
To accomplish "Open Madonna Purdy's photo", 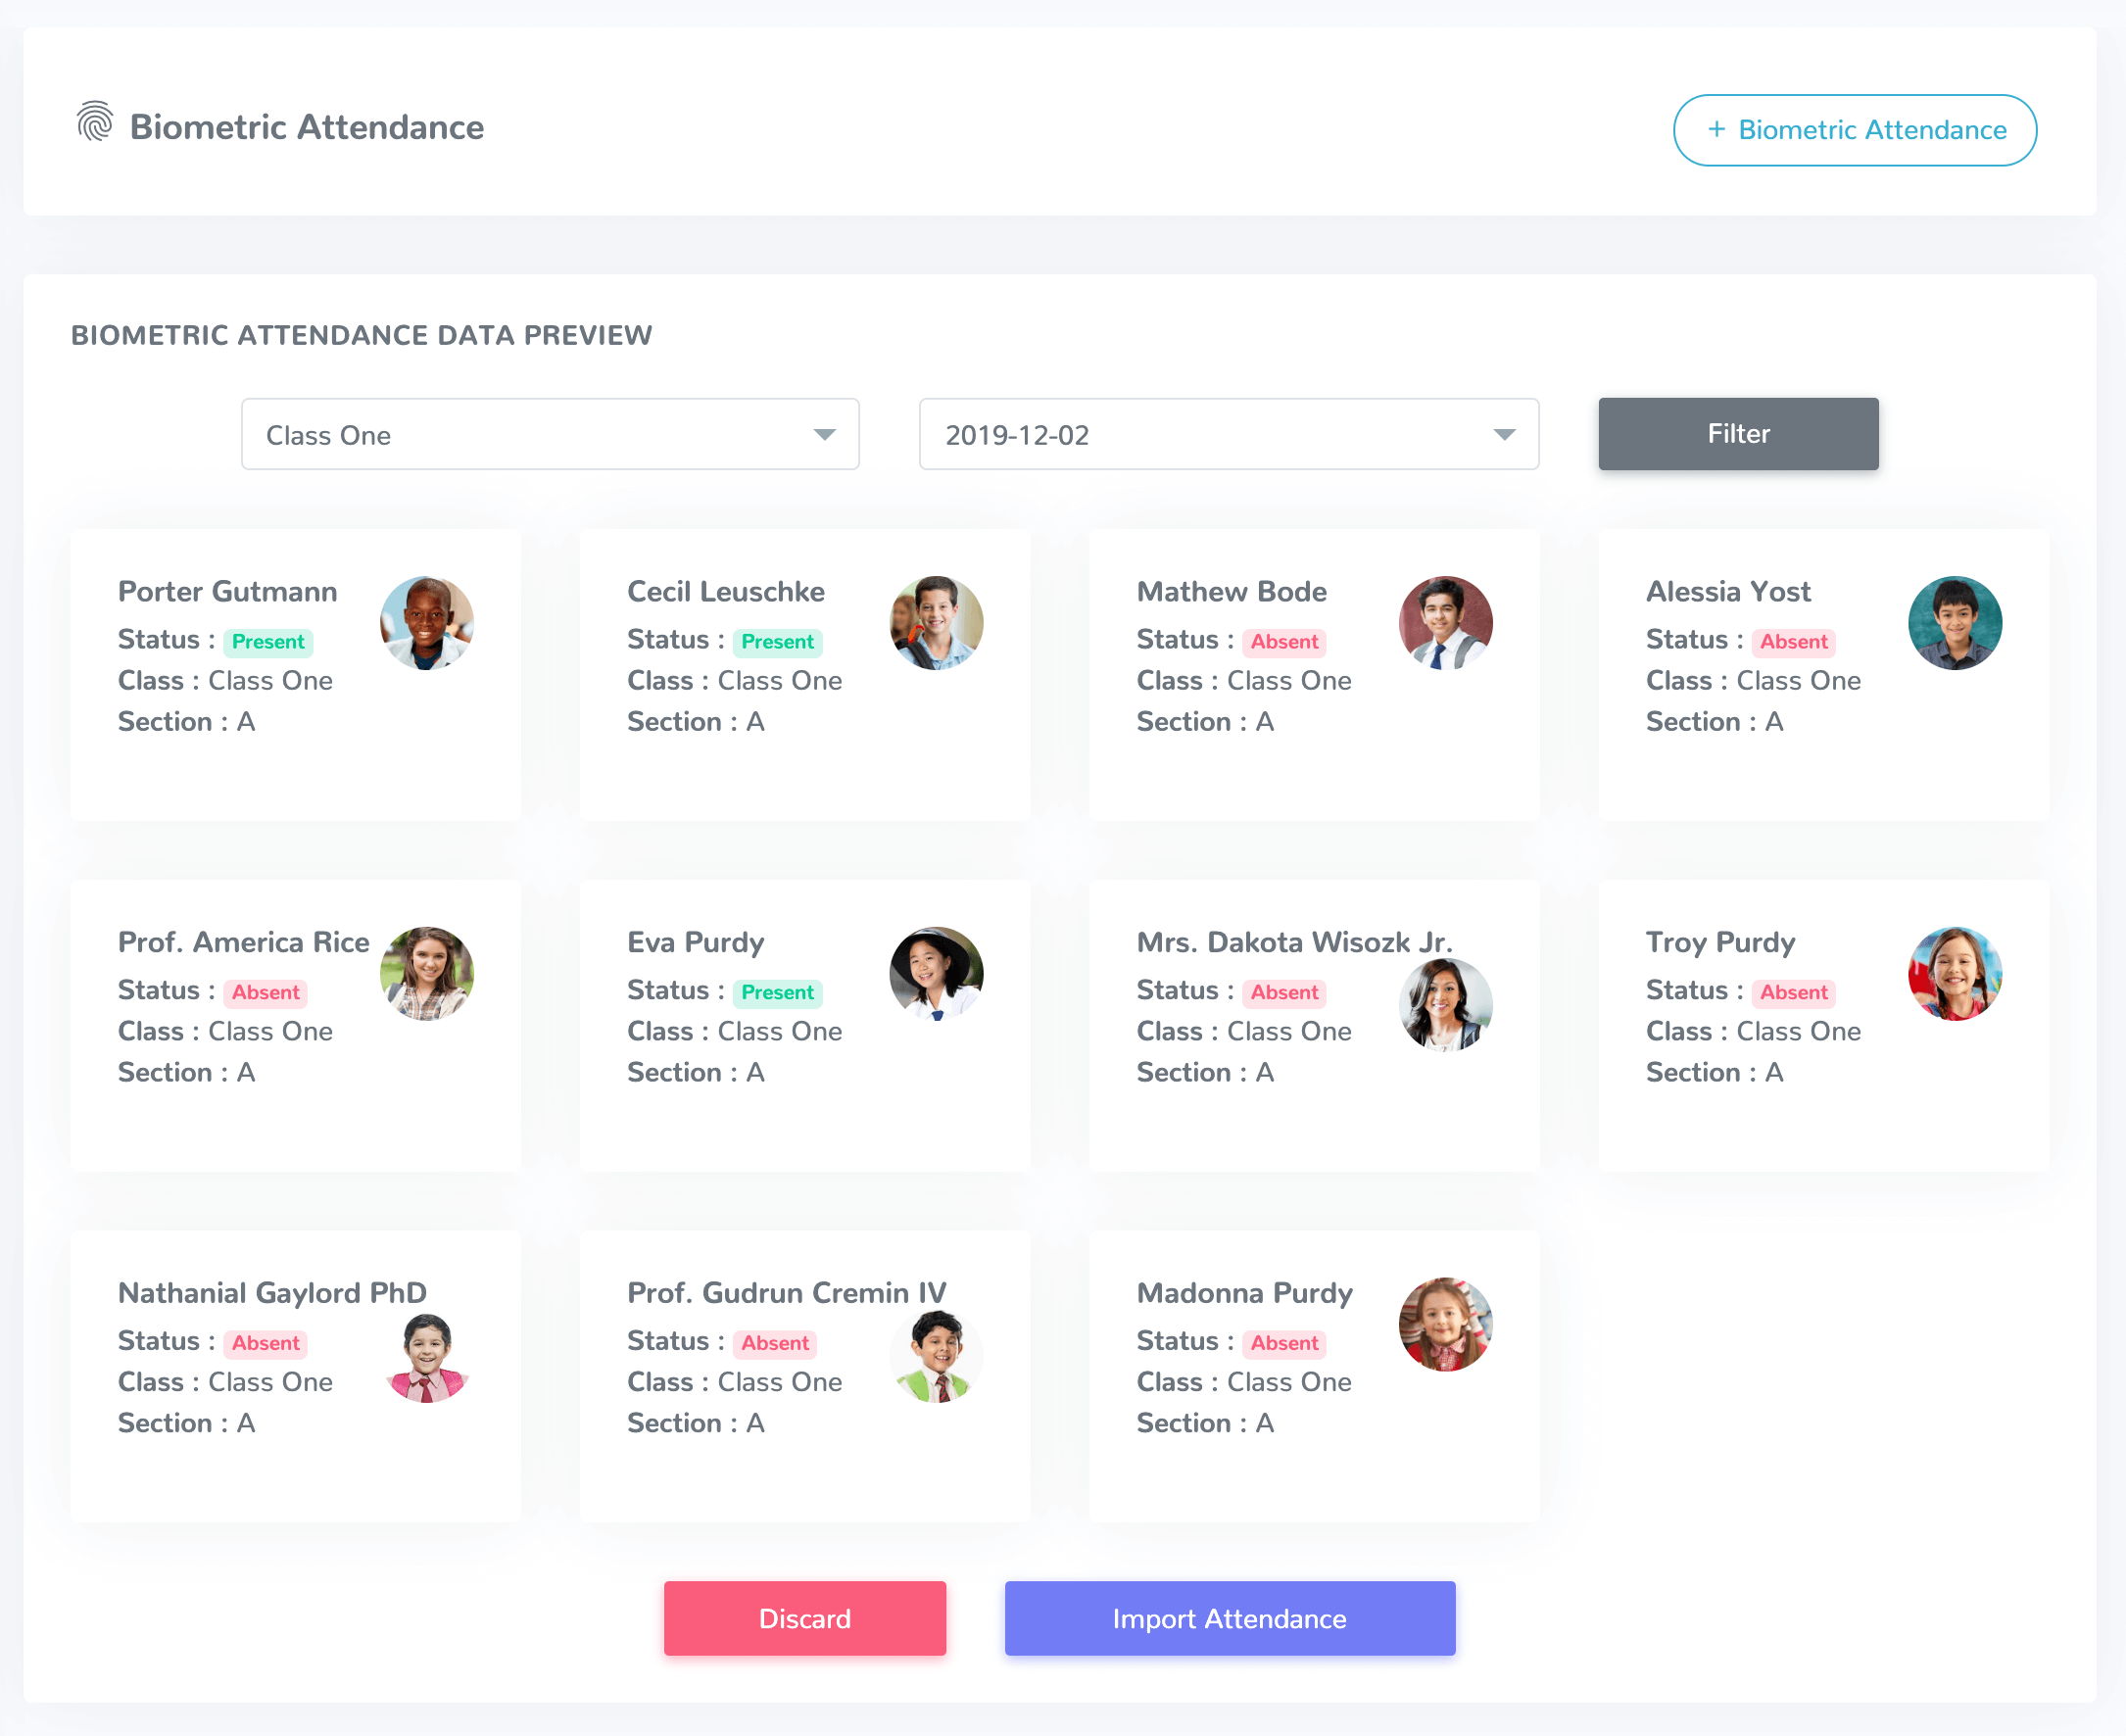I will 1445,1323.
